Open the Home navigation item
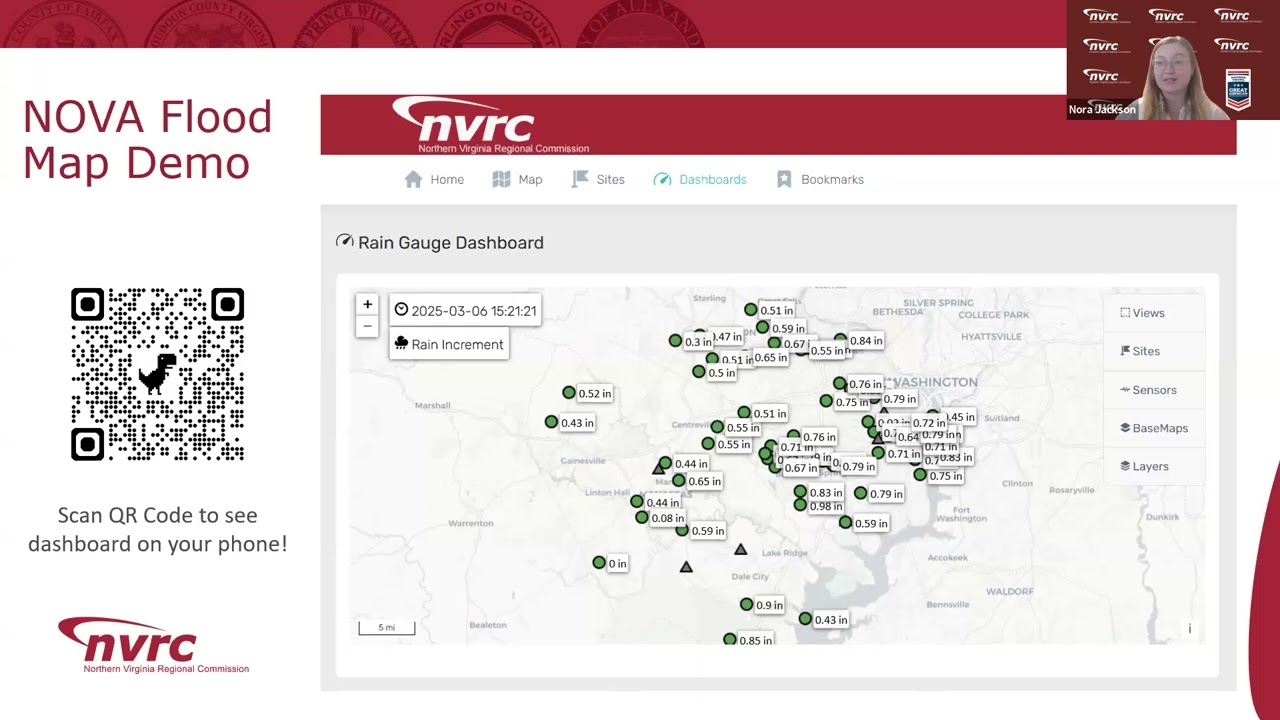 [x=434, y=179]
